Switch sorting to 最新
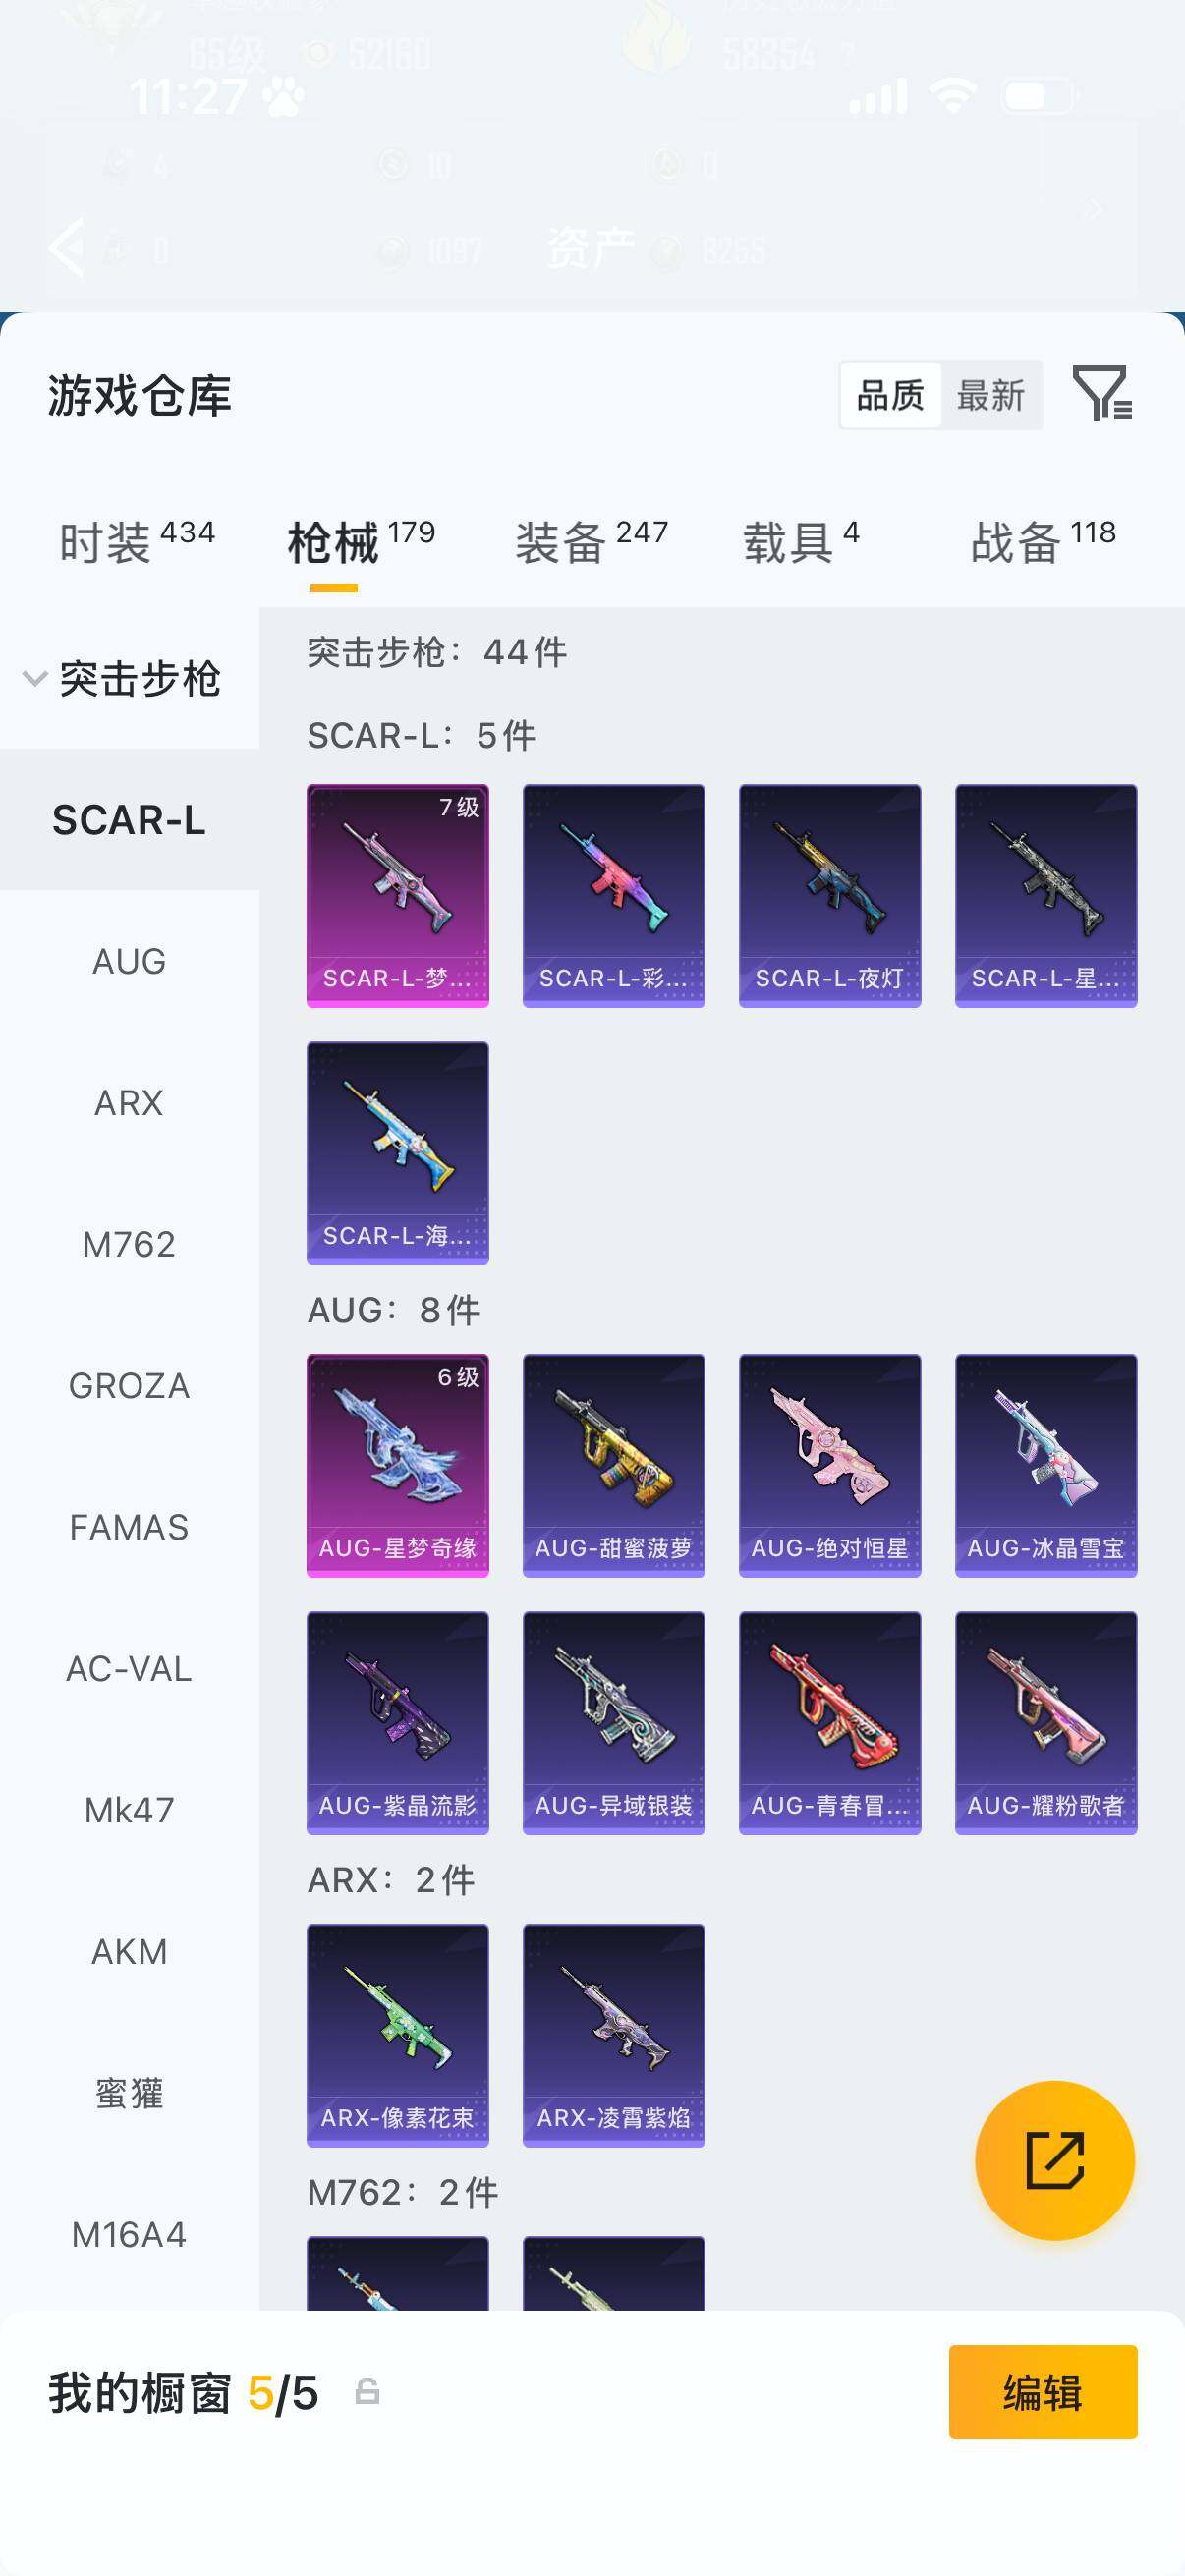This screenshot has width=1185, height=2576. point(991,395)
